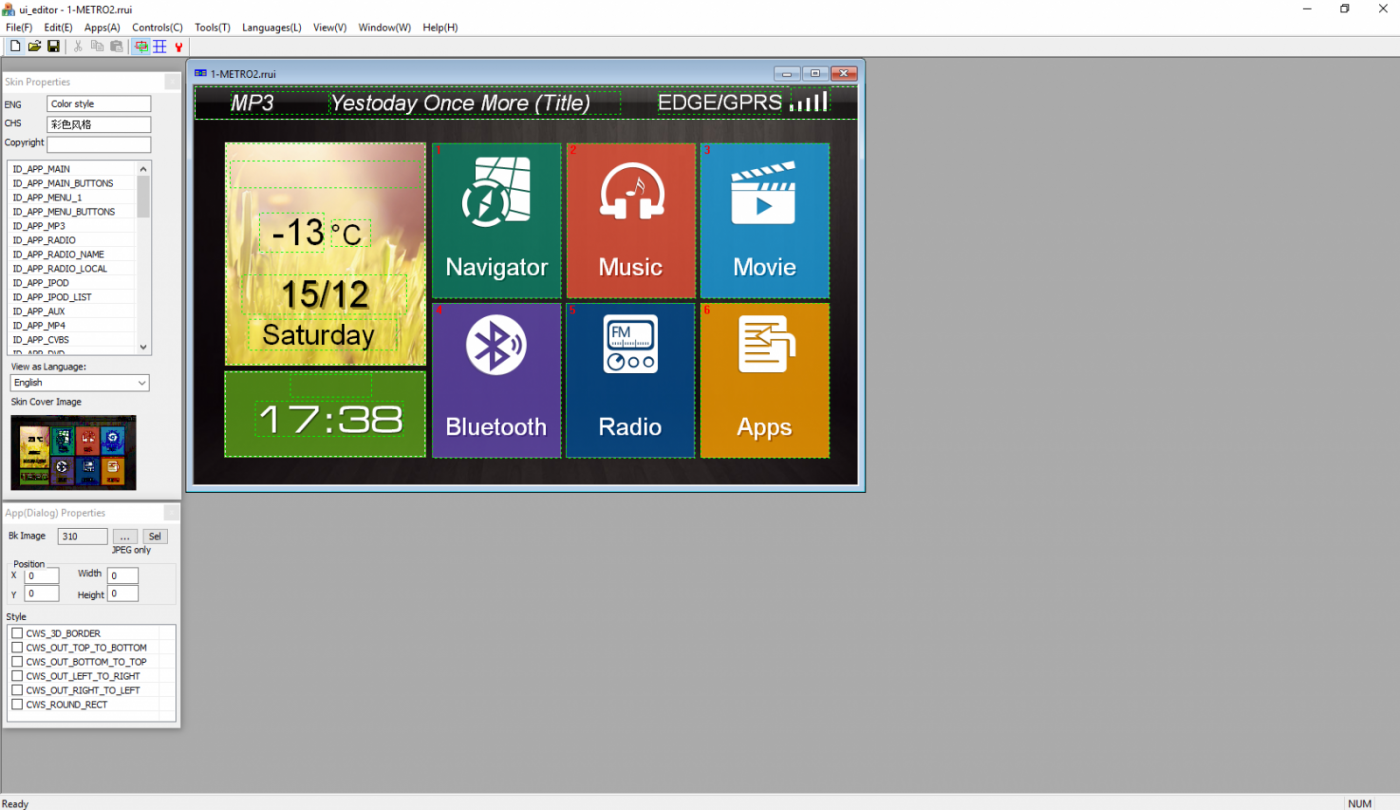Enable the CWS_3D_BORDER checkbox

point(17,634)
